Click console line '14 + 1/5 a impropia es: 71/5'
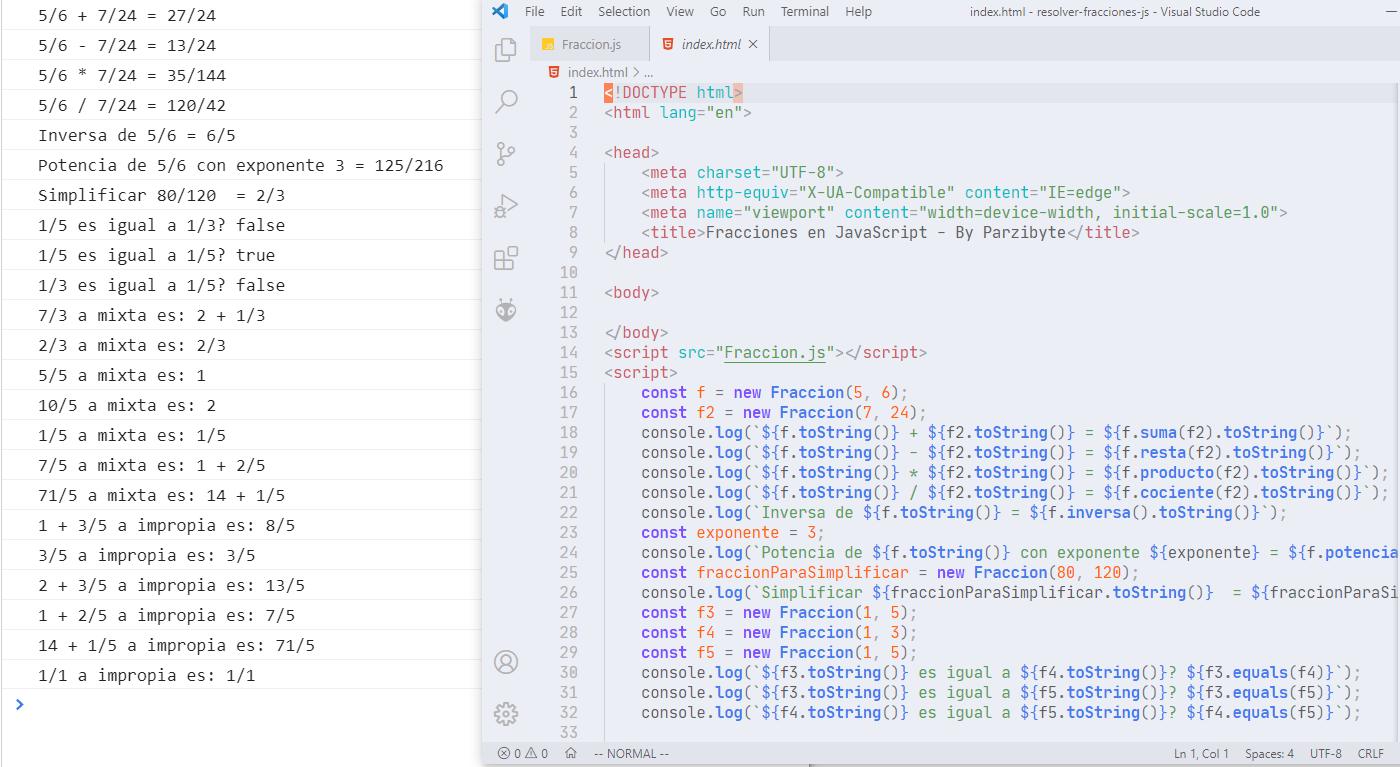The image size is (1400, 767). (176, 645)
